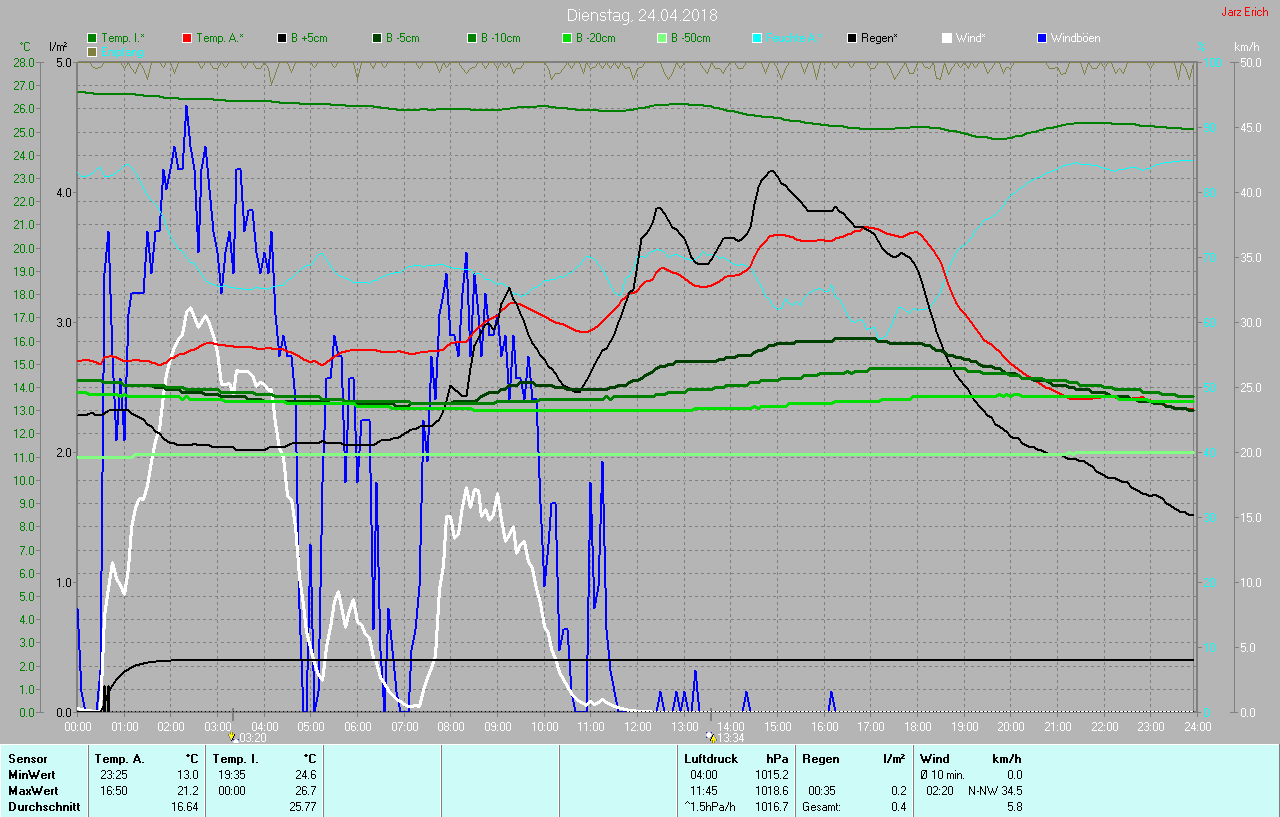
Task: Select the B -5cm legend color square
Action: coord(377,38)
